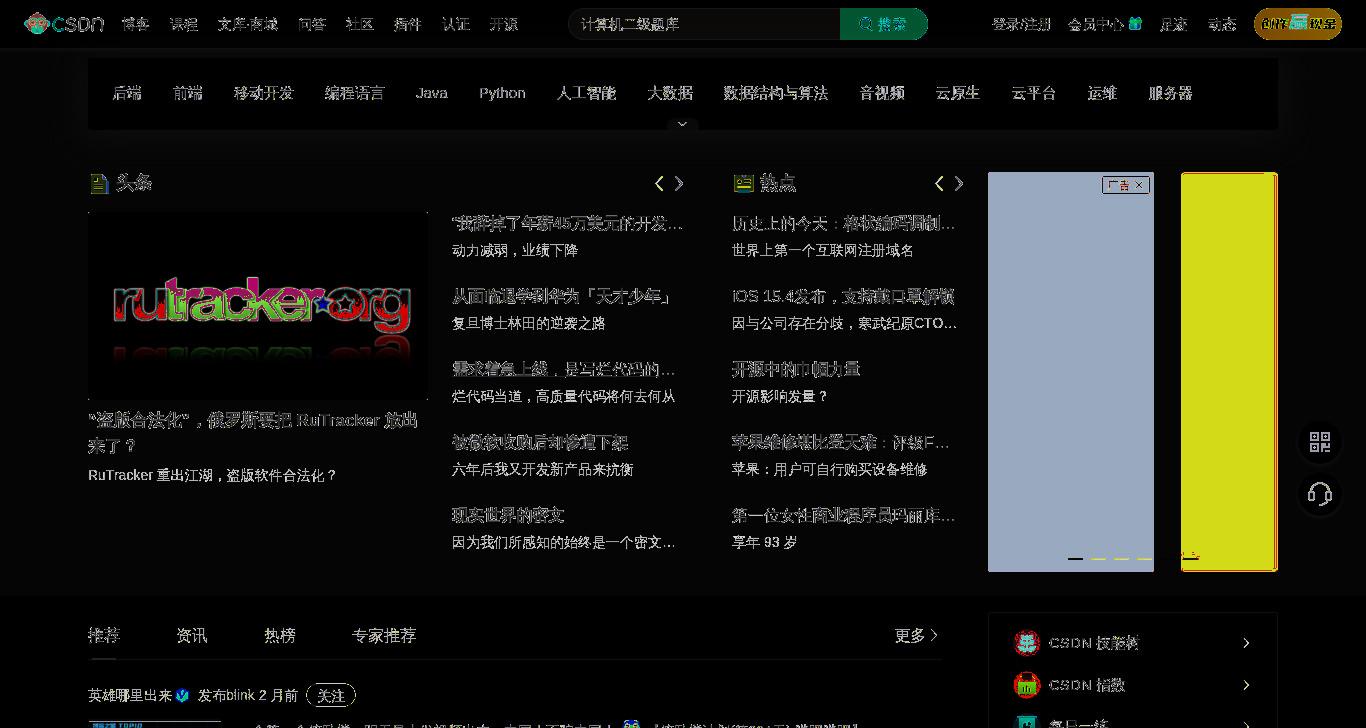Select the Java category
Screen dimensions: 1366x728
432,93
